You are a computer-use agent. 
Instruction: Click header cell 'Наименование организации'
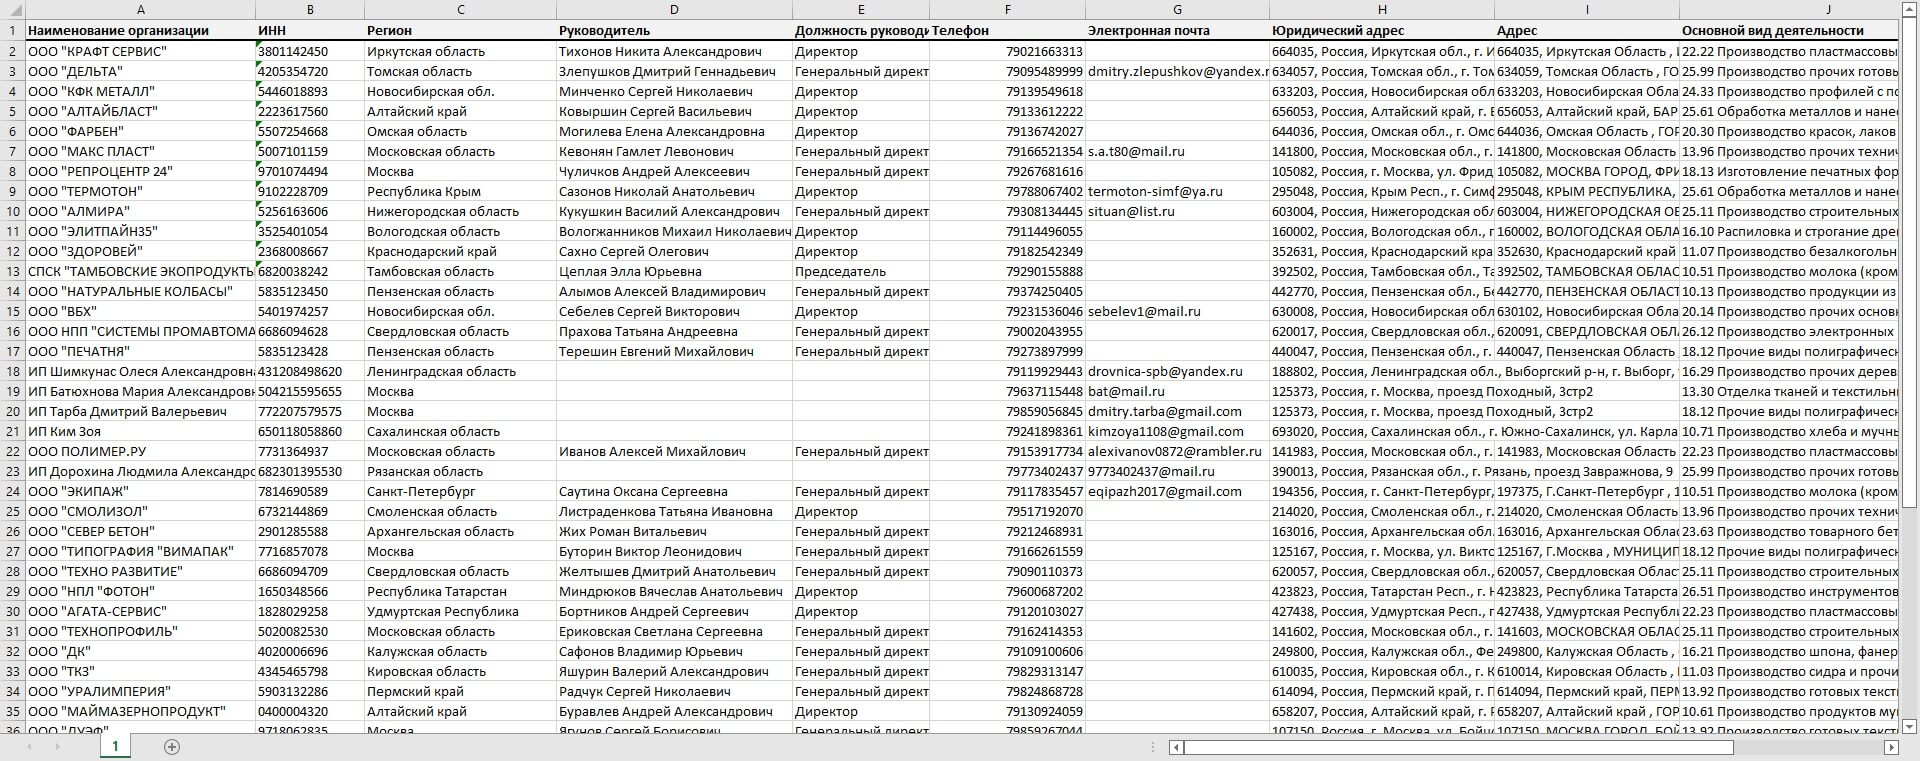coord(140,30)
